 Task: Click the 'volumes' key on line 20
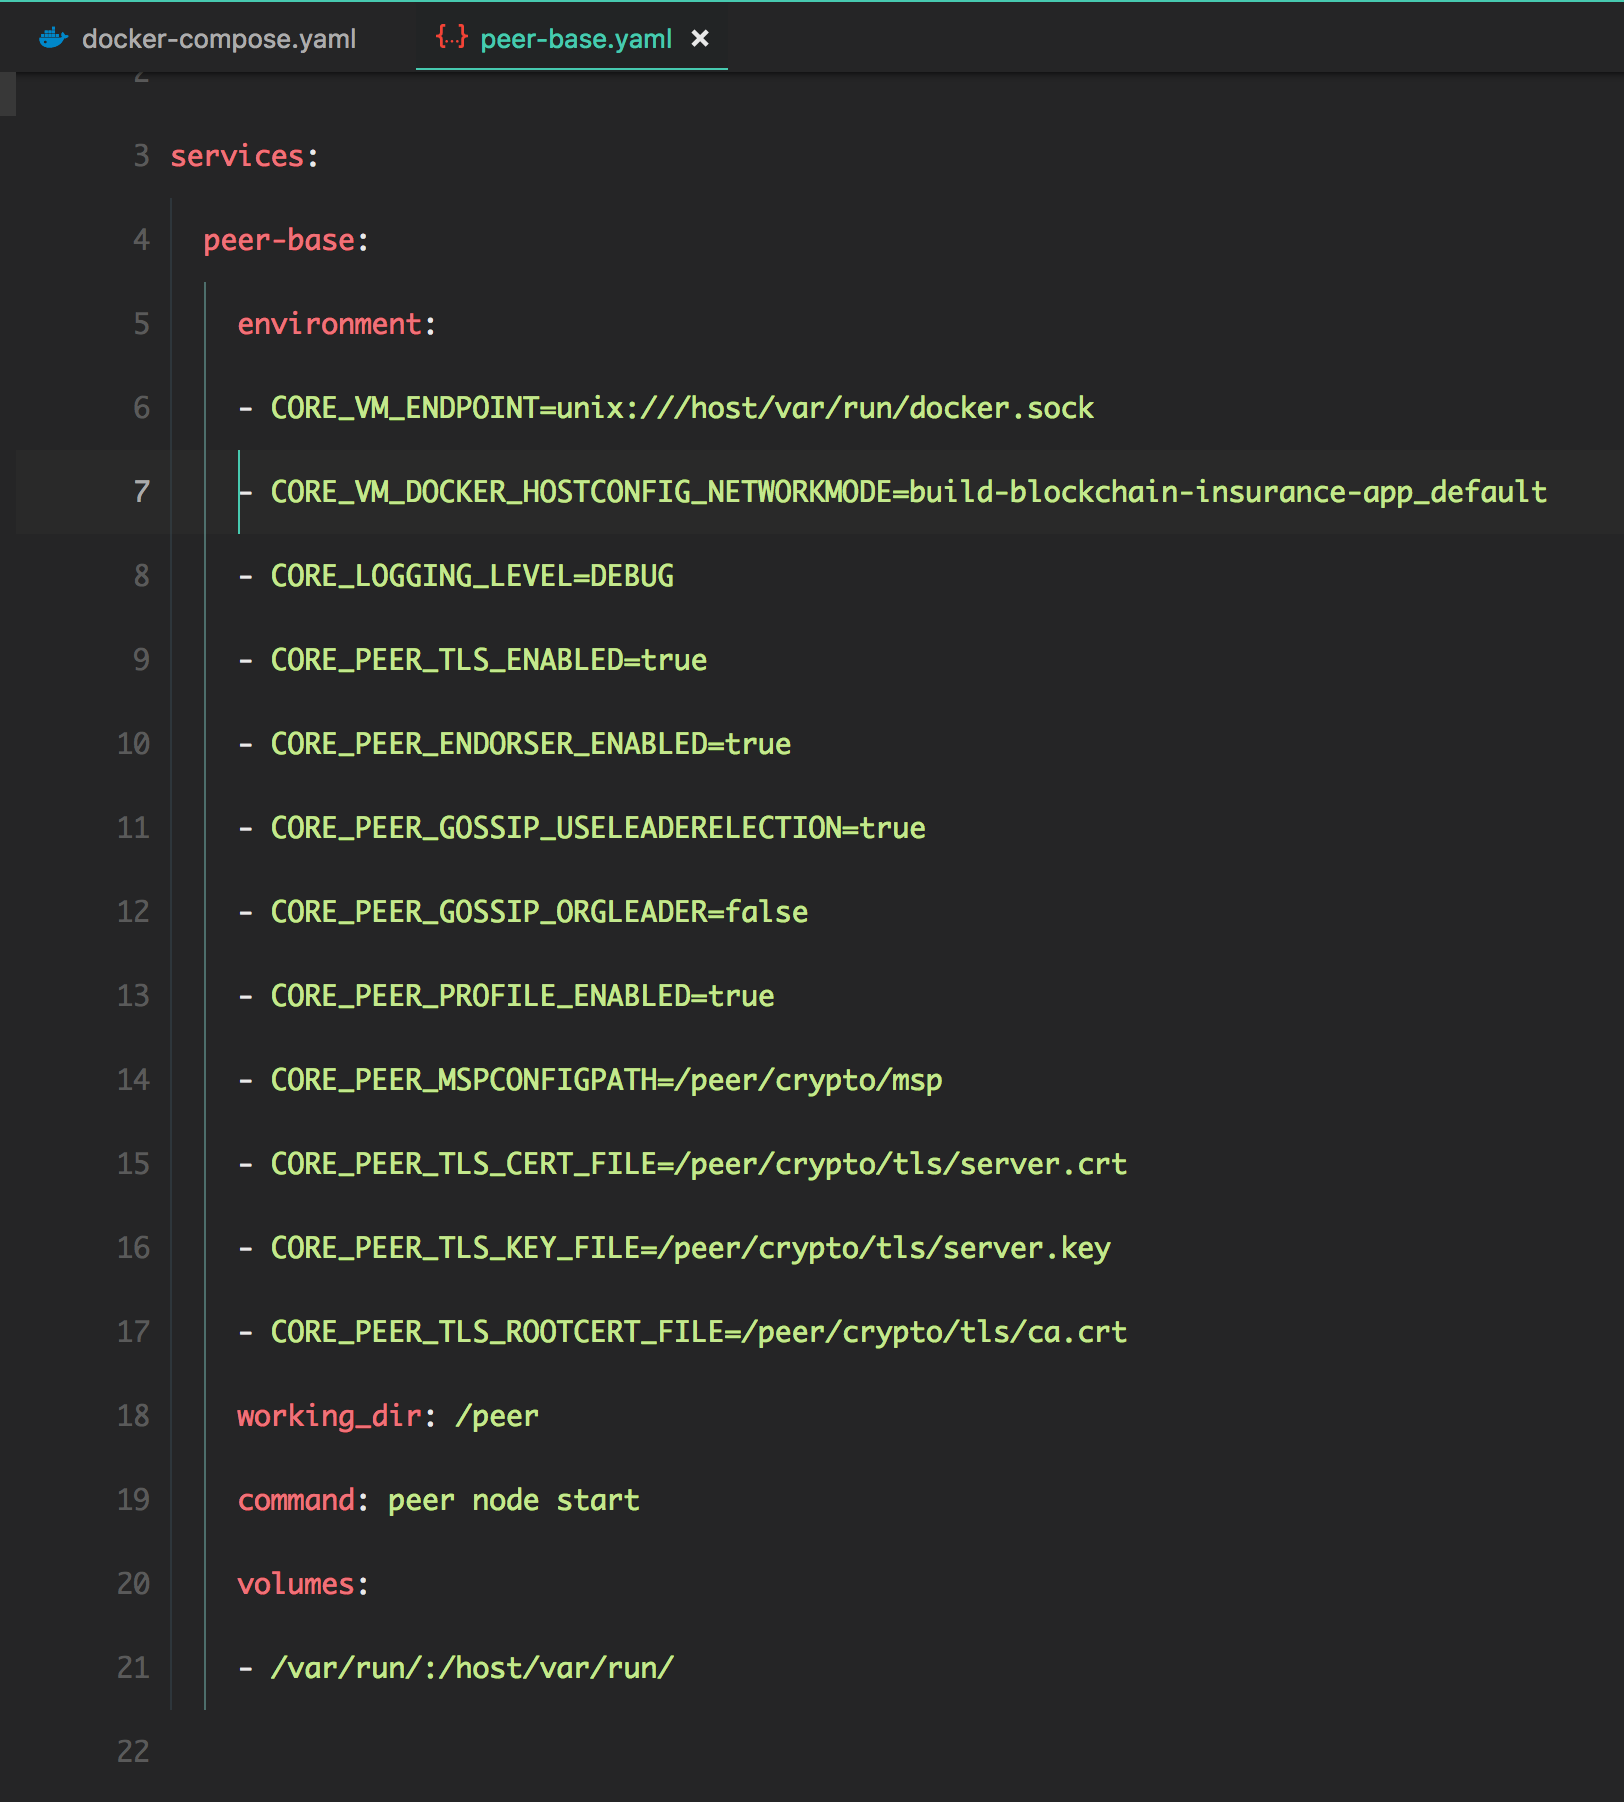(x=296, y=1584)
